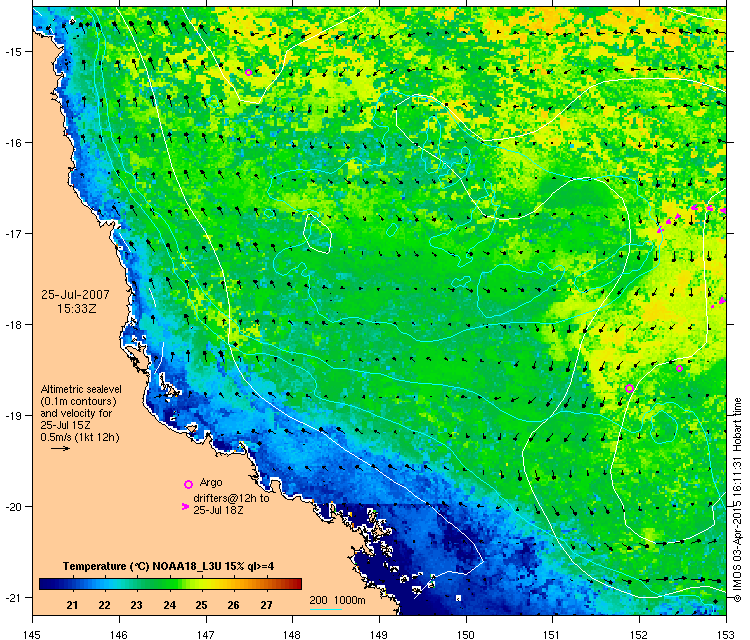Click the Temperature NOAA18_L3U colorbar title
This screenshot has width=750, height=640.
pos(168,566)
